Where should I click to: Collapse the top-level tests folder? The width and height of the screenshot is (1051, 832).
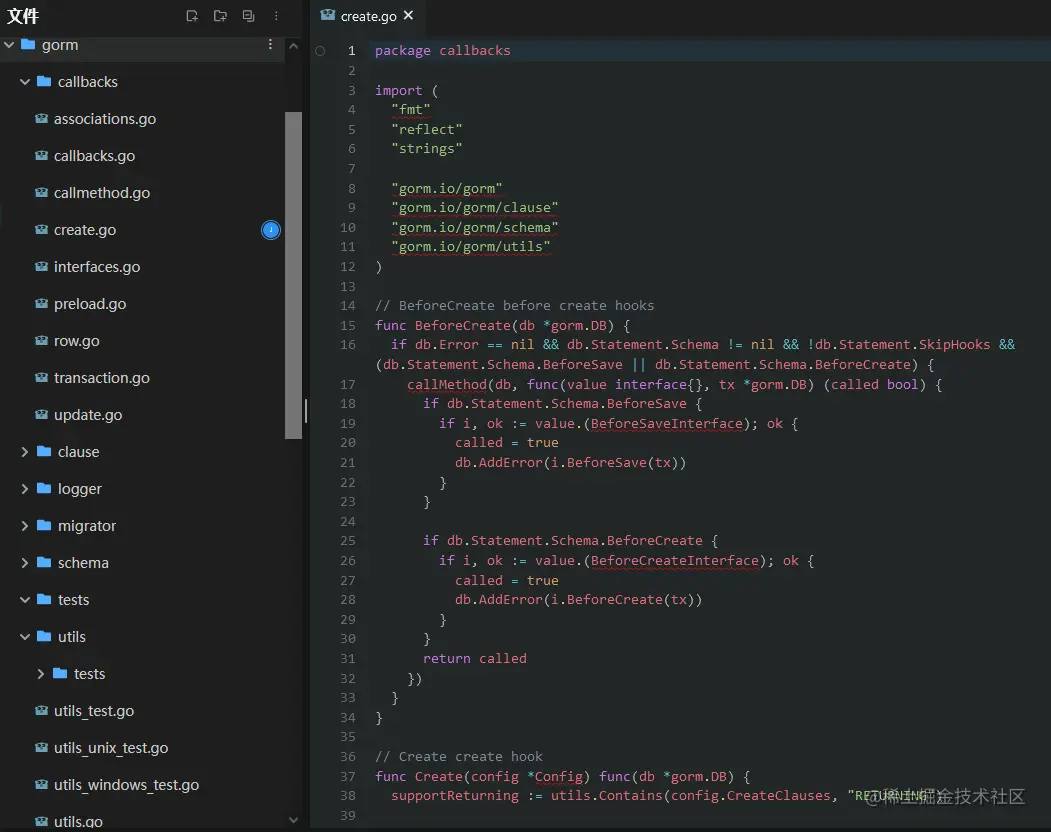tap(25, 600)
